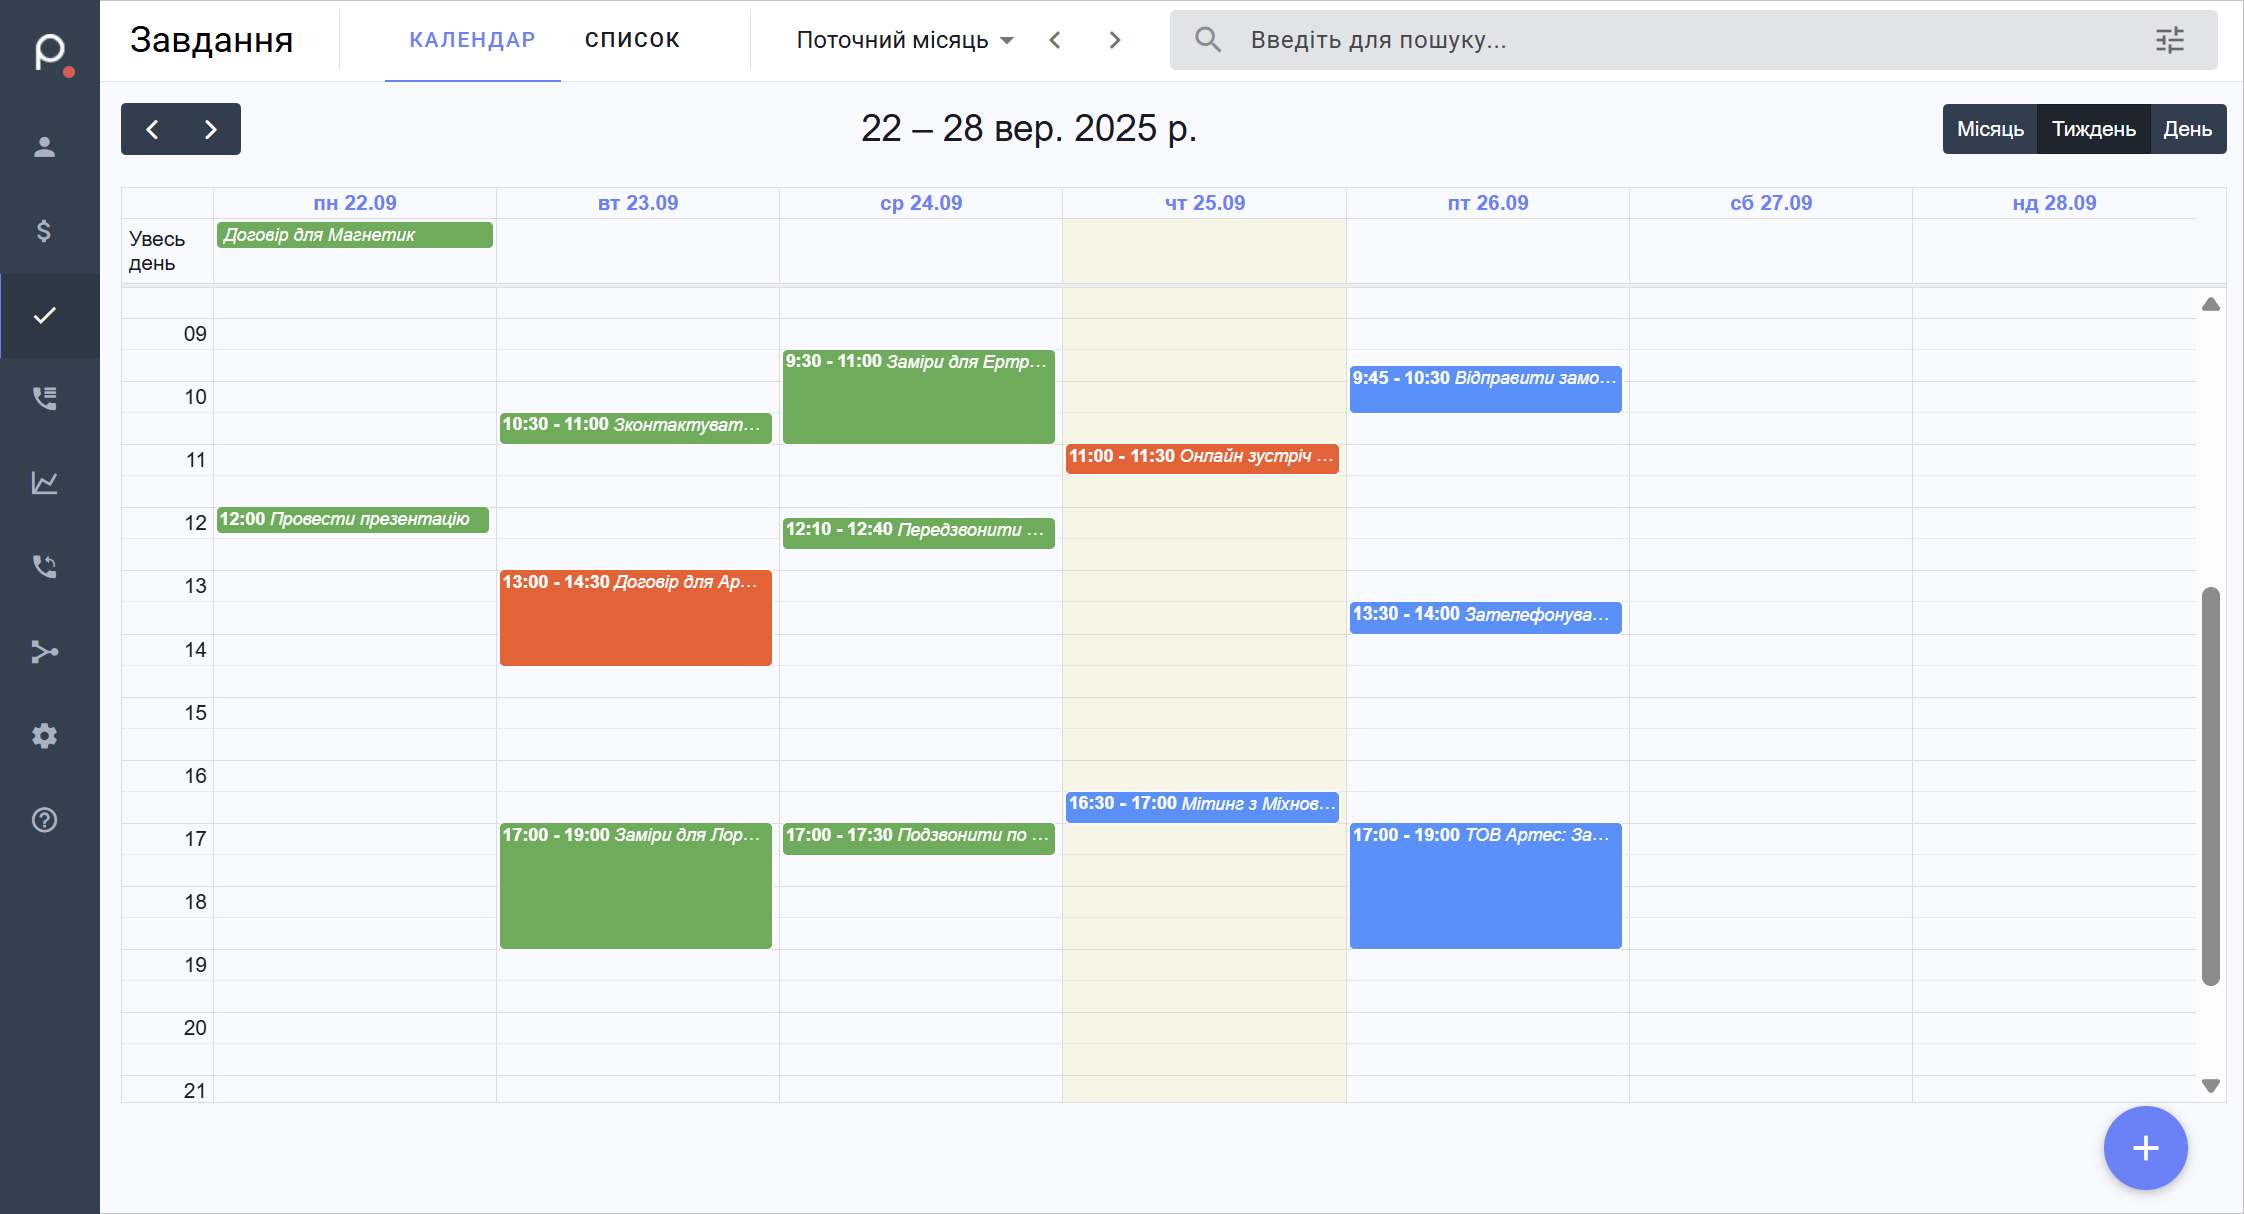Open the orange Договір для Ар… event

pos(635,620)
